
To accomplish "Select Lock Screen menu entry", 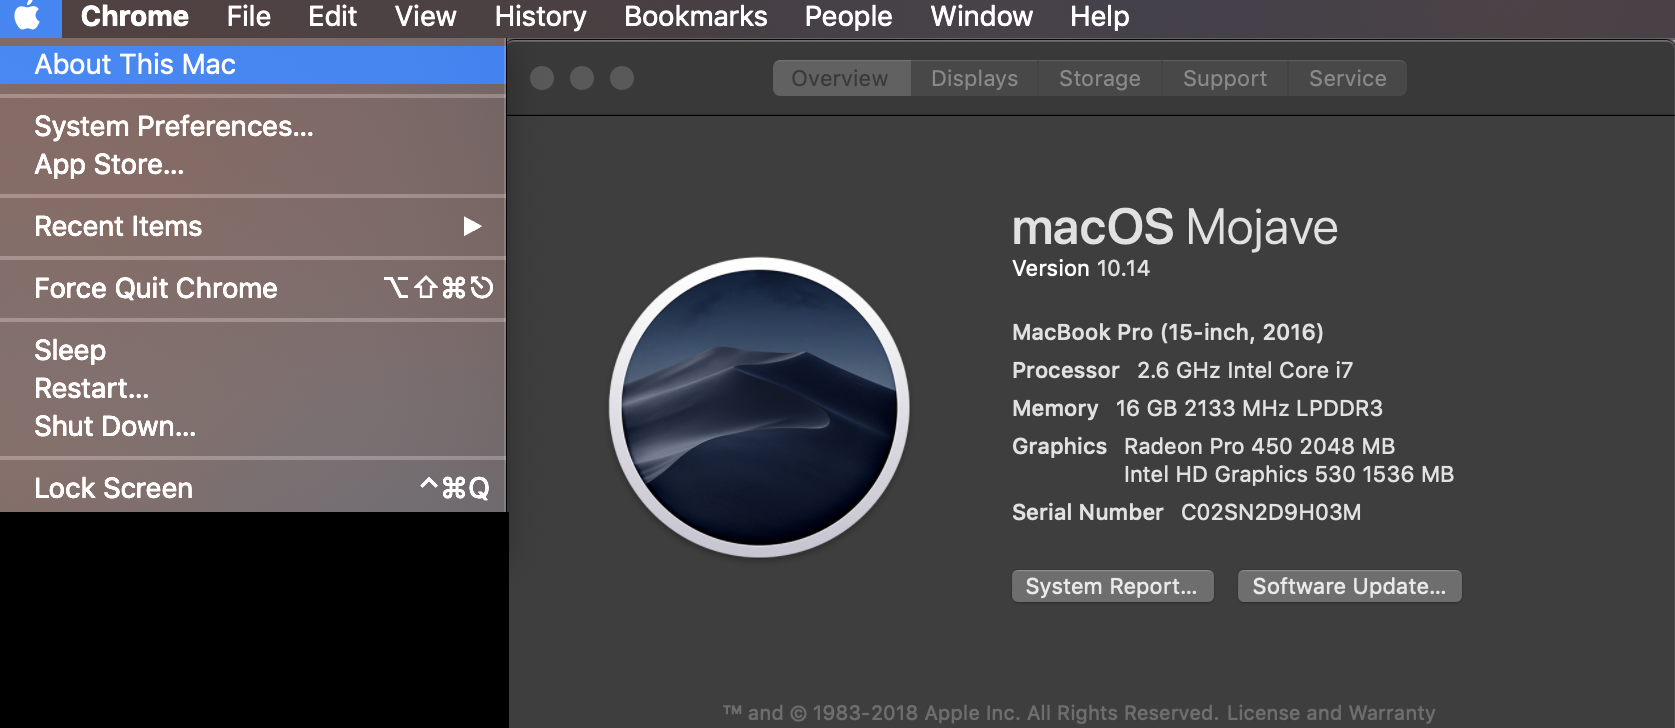I will pos(113,489).
